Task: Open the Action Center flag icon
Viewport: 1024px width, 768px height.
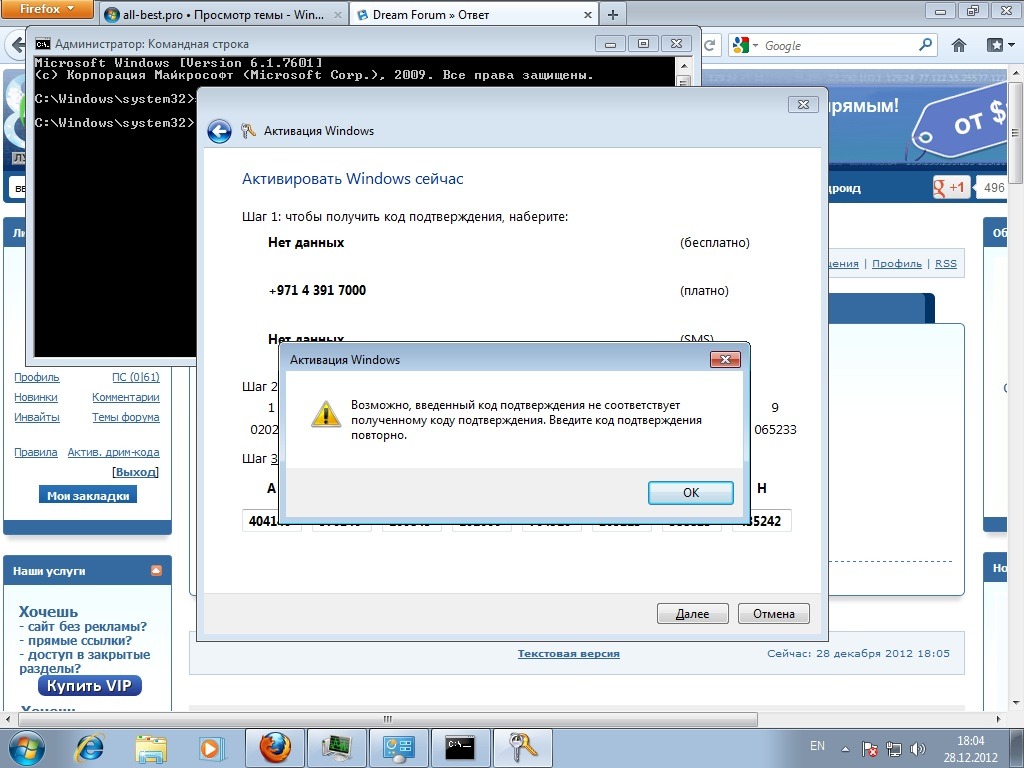Action: click(x=869, y=749)
